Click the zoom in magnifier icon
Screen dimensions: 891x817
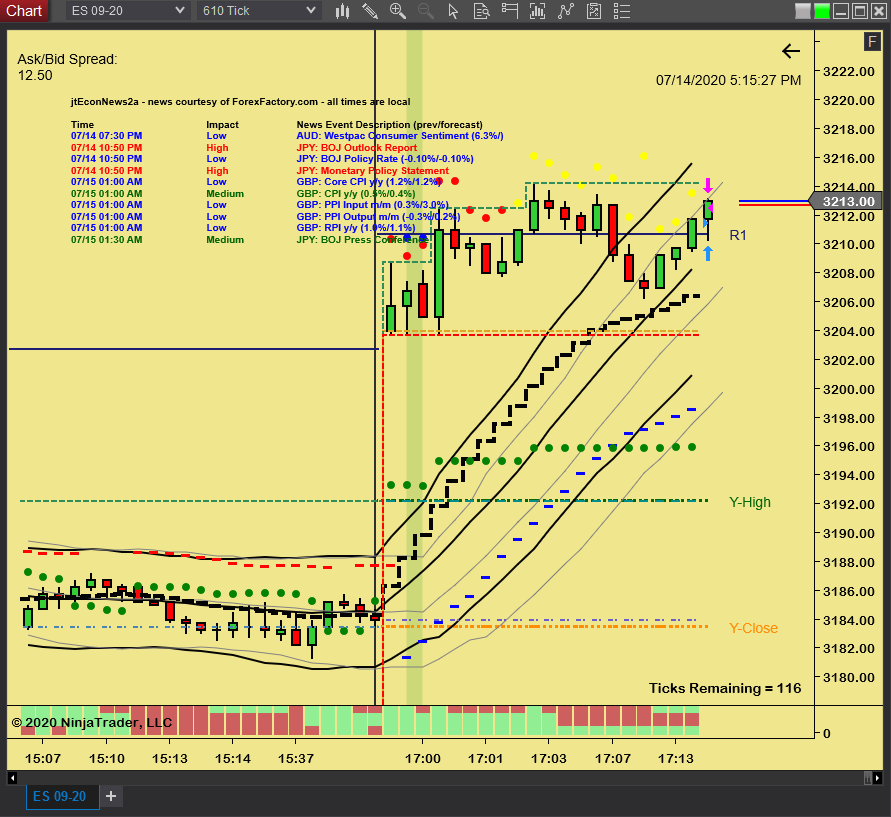pyautogui.click(x=397, y=11)
